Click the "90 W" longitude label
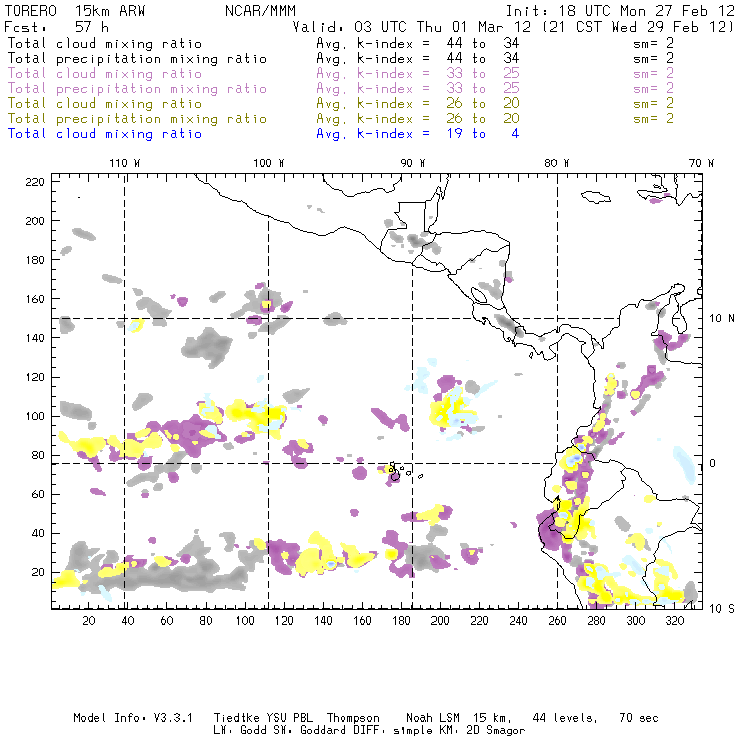The image size is (740, 740). pyautogui.click(x=412, y=163)
